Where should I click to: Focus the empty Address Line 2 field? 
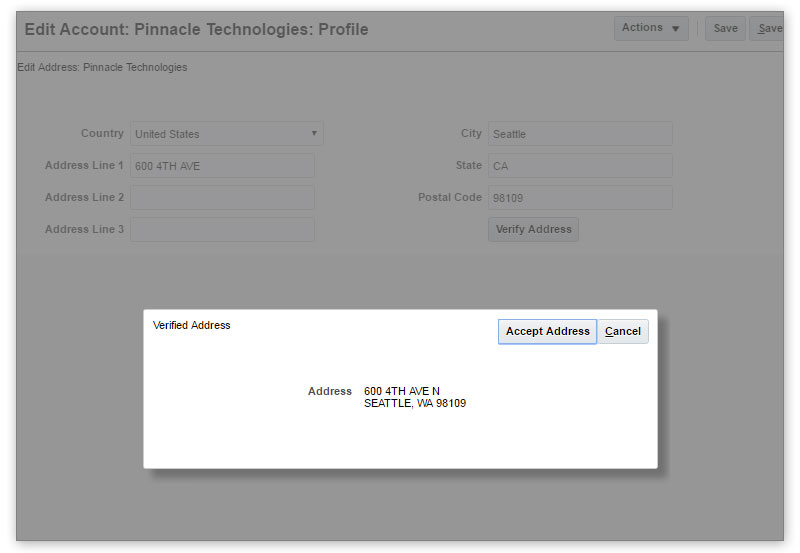(222, 198)
